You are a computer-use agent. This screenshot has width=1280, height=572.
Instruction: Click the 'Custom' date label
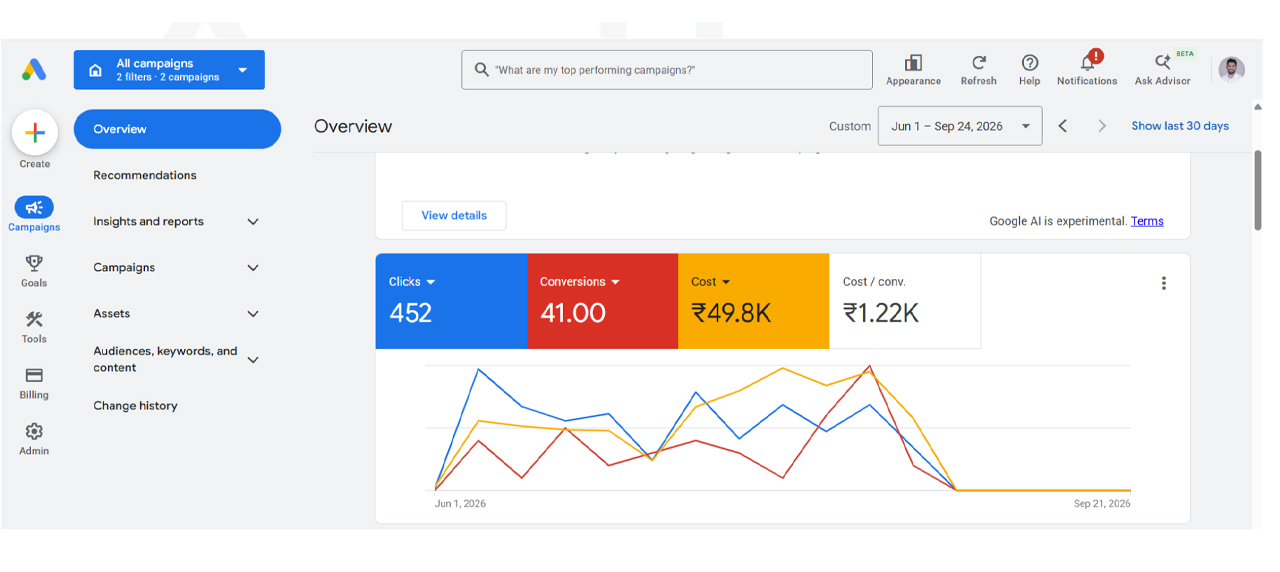(x=850, y=126)
